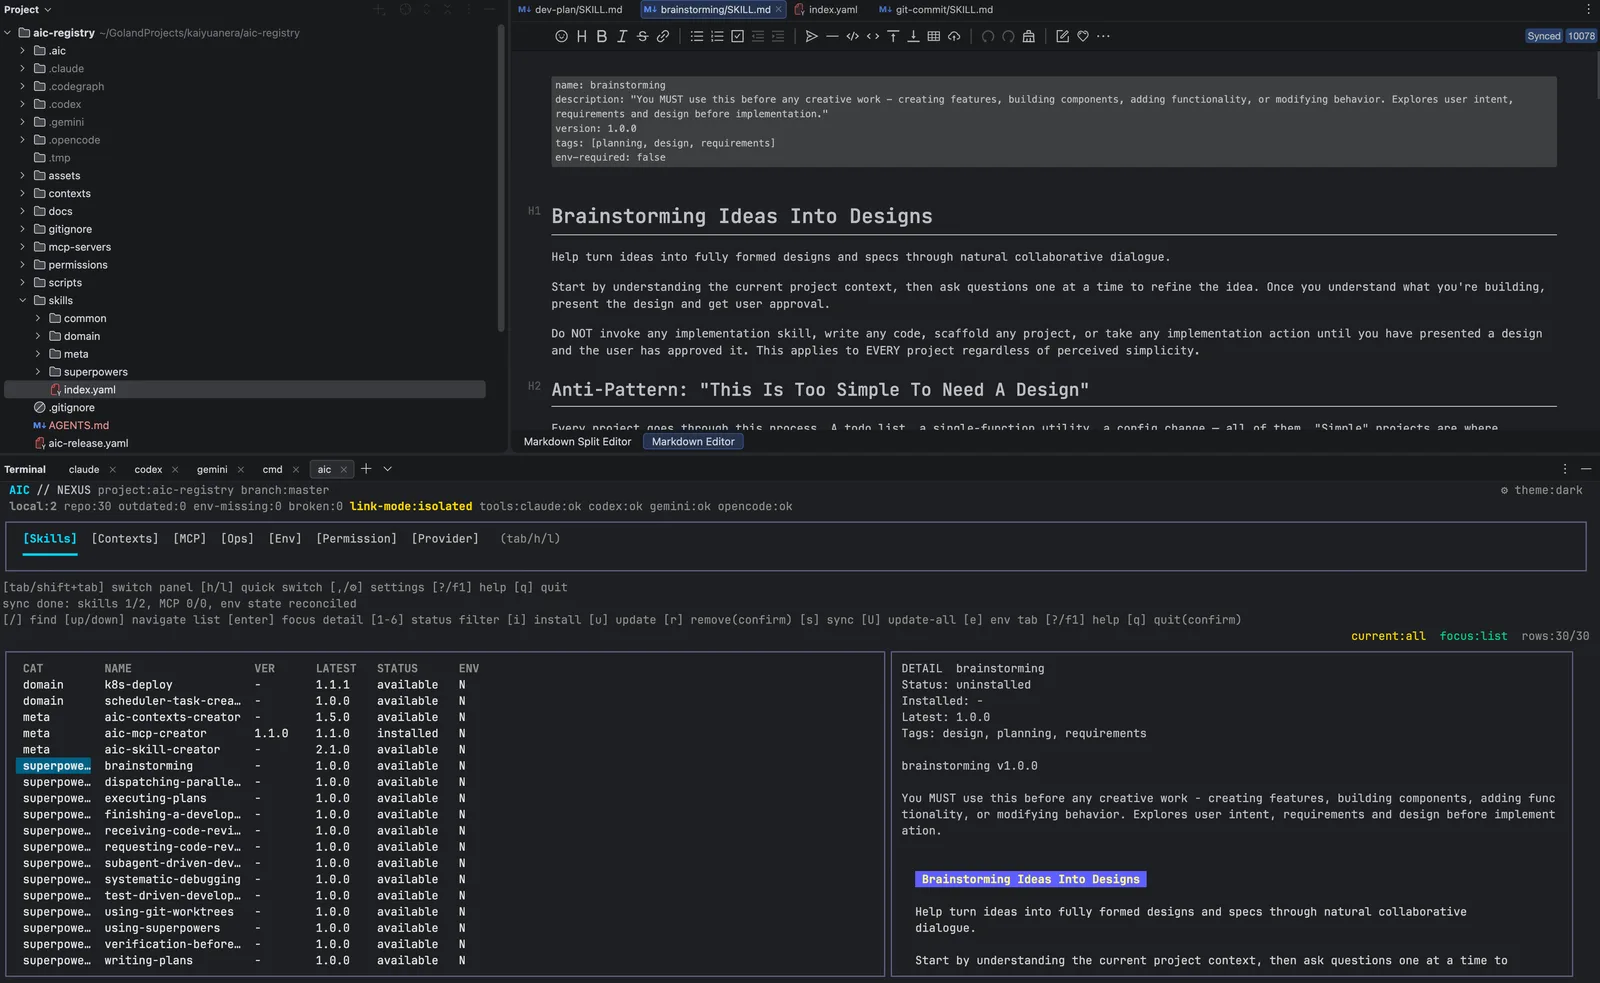
Task: Expand the mcp-servers folder
Action: coord(23,247)
